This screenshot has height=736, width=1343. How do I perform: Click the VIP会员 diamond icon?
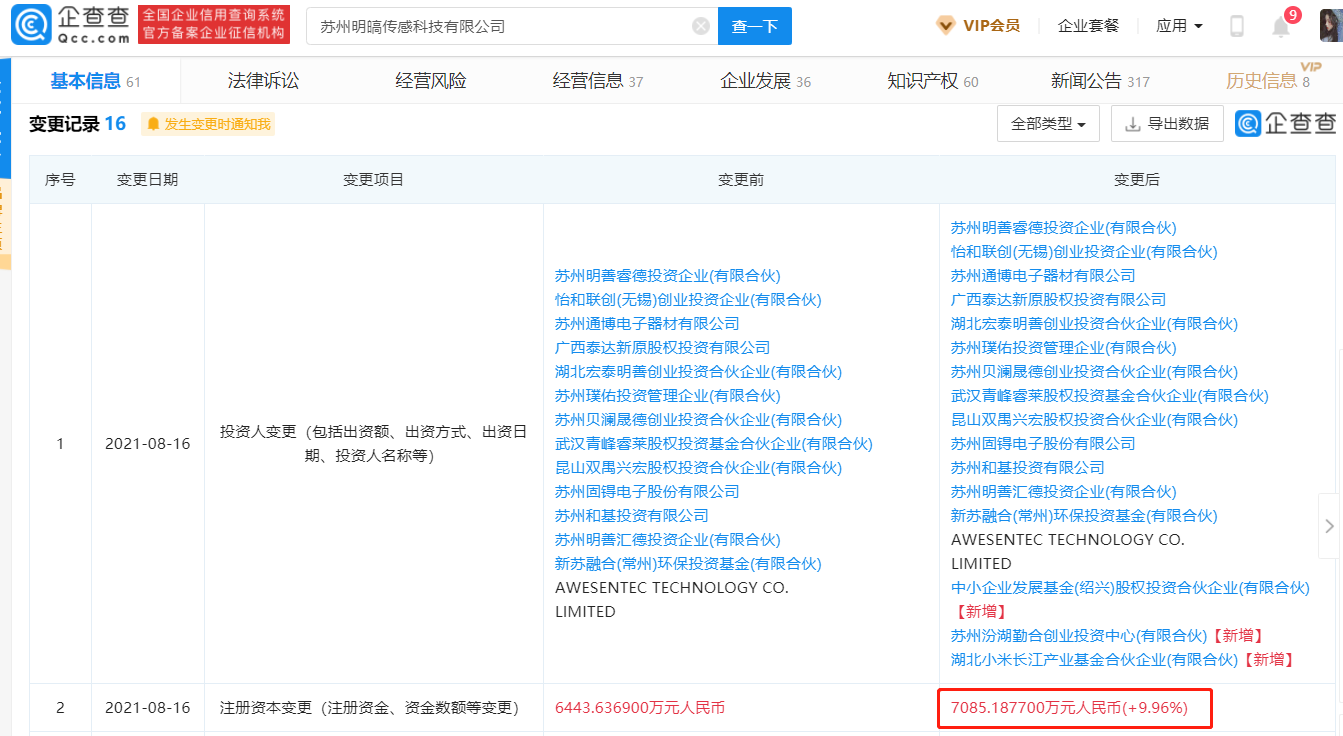click(945, 26)
